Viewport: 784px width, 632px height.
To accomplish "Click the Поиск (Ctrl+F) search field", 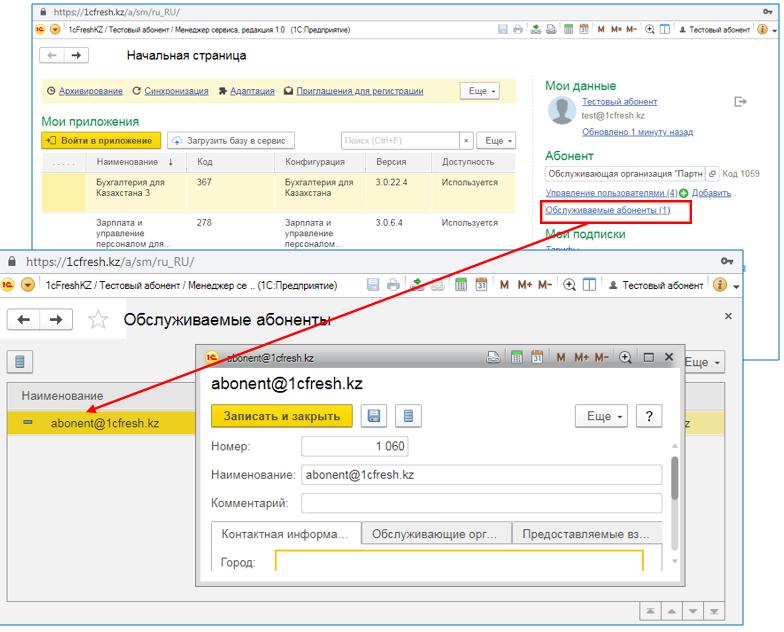I will [x=400, y=140].
